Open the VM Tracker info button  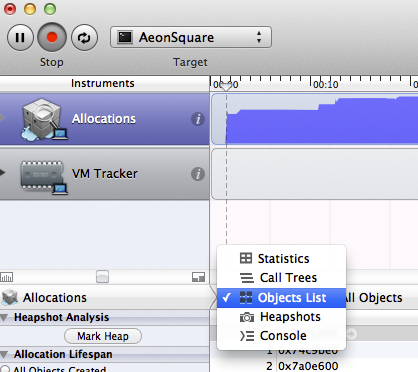[198, 174]
